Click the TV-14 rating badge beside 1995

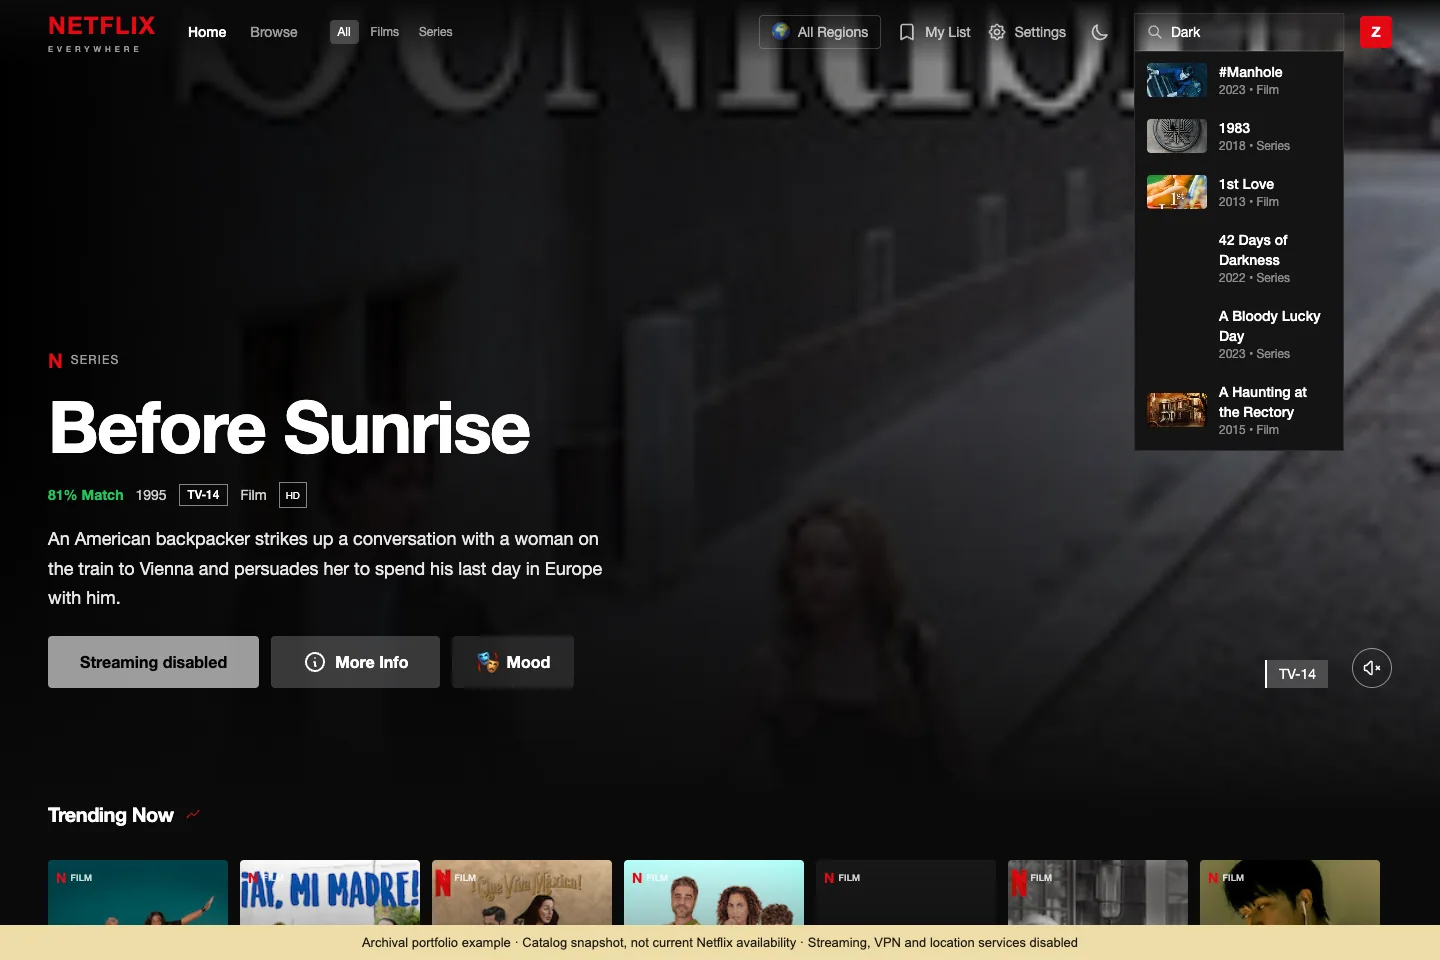203,495
